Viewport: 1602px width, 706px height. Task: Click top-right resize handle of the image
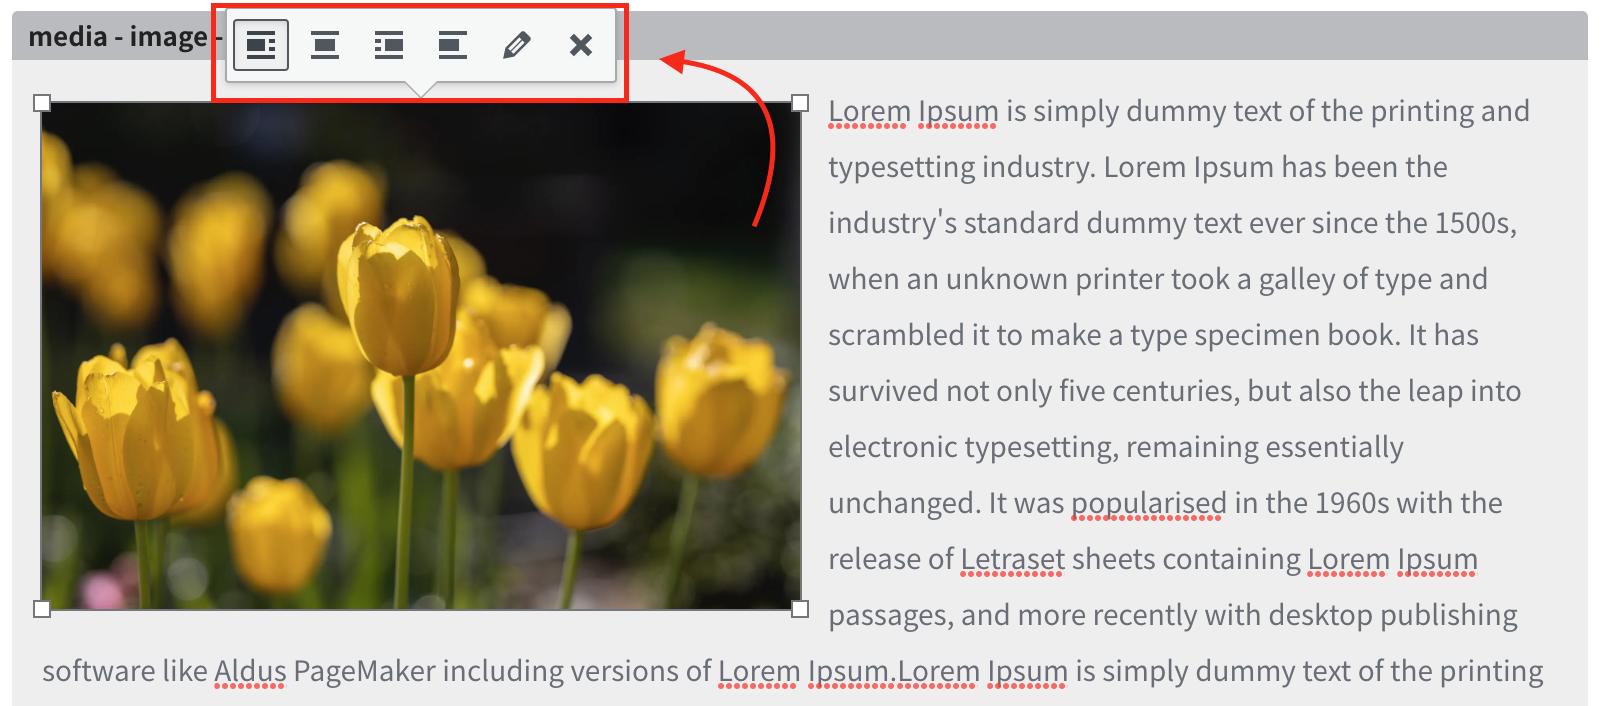click(x=800, y=103)
